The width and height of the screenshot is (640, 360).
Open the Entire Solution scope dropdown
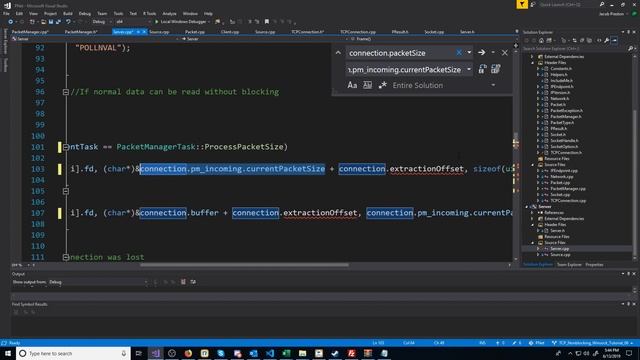pyautogui.click(x=493, y=85)
